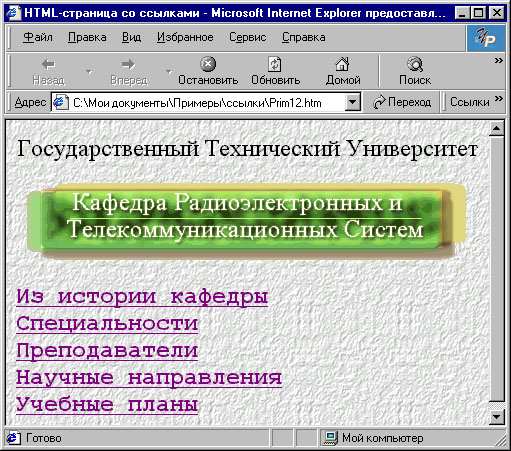Refresh the page with Обновить icon
Image resolution: width=511 pixels, height=451 pixels.
(275, 64)
